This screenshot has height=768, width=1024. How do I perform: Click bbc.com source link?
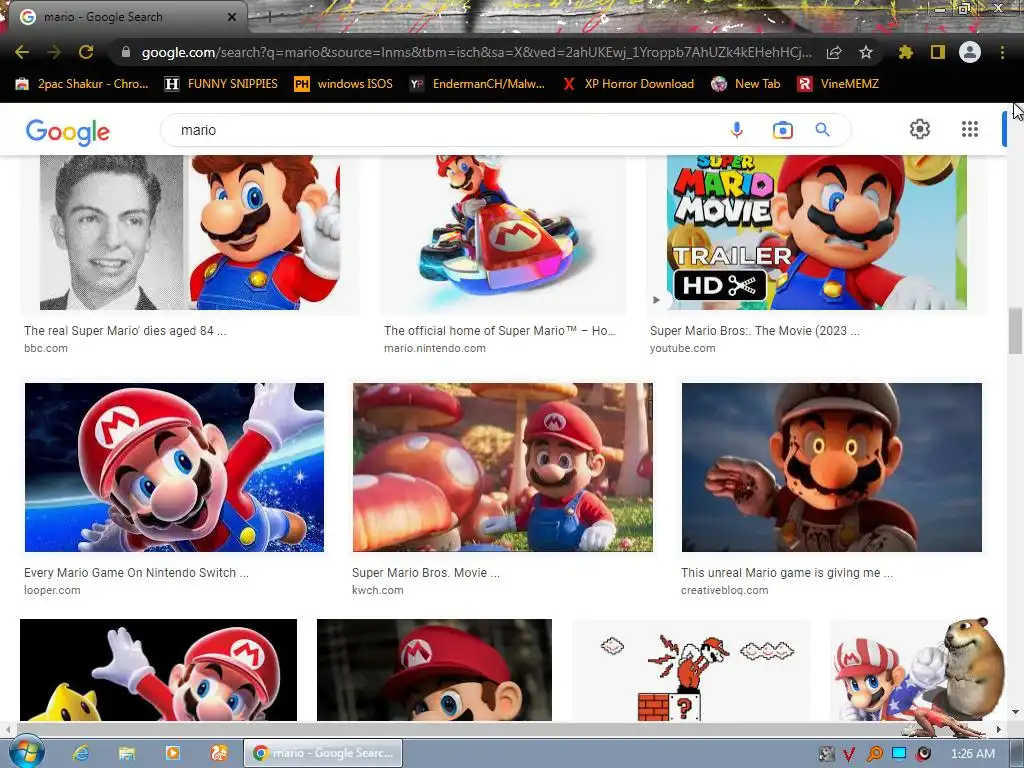click(x=46, y=348)
